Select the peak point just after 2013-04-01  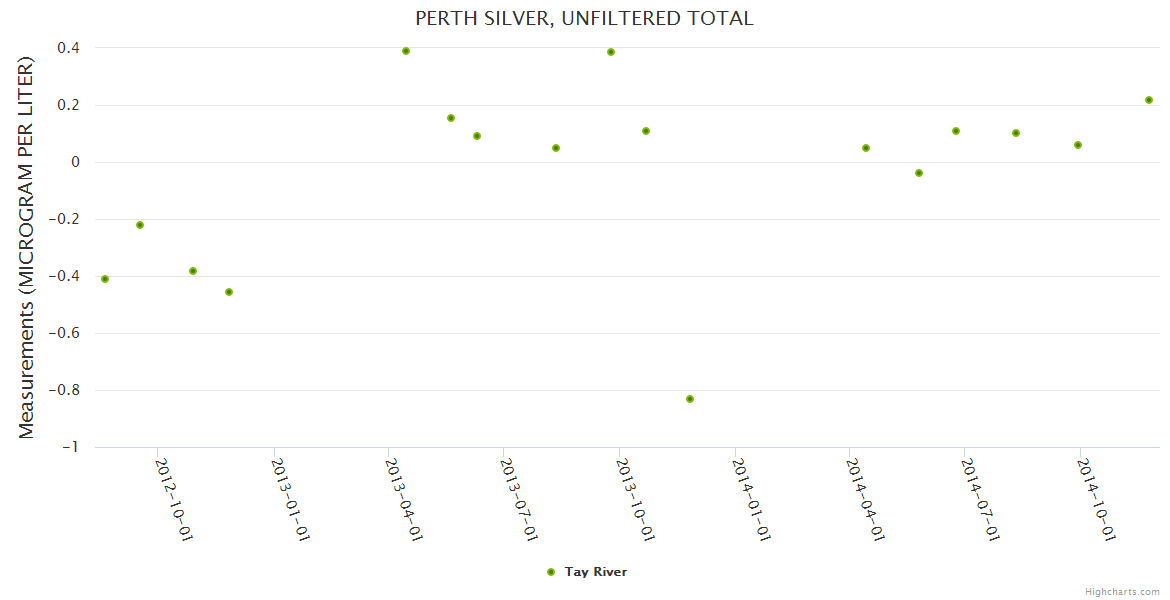tap(406, 51)
